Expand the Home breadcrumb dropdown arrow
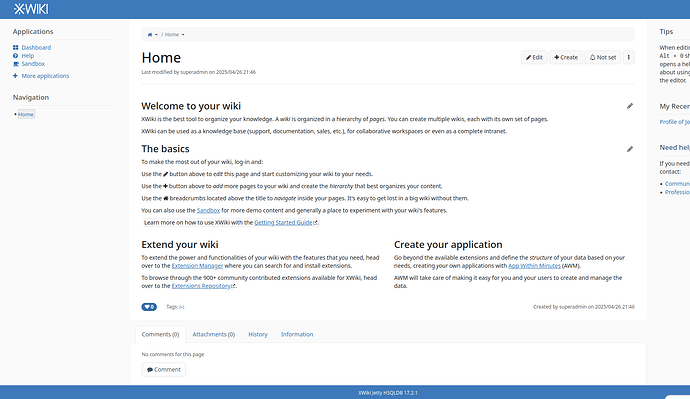 pyautogui.click(x=183, y=35)
